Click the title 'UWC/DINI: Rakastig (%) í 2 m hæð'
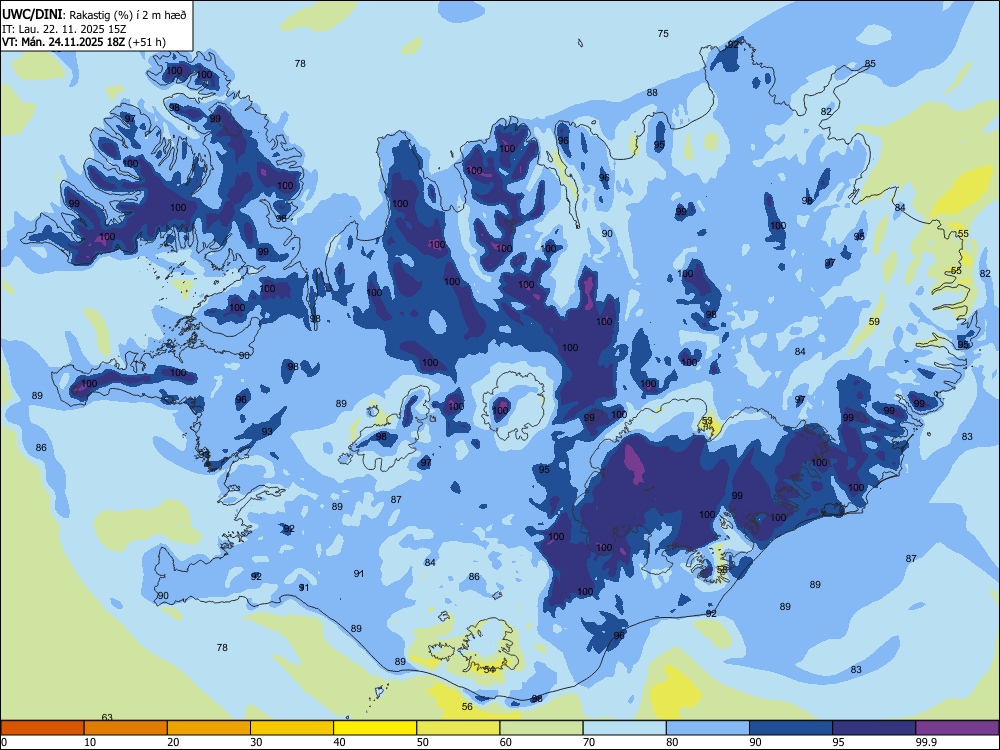 (94, 15)
